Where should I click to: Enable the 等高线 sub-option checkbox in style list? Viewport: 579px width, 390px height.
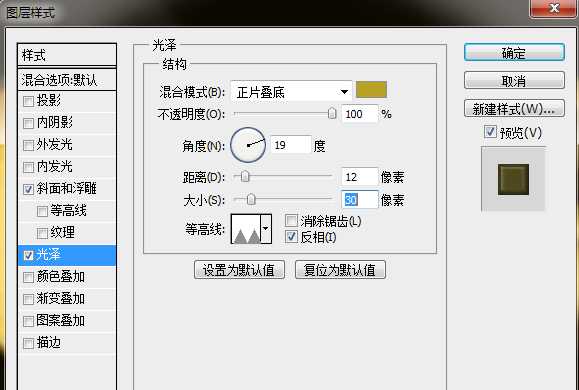tap(42, 211)
